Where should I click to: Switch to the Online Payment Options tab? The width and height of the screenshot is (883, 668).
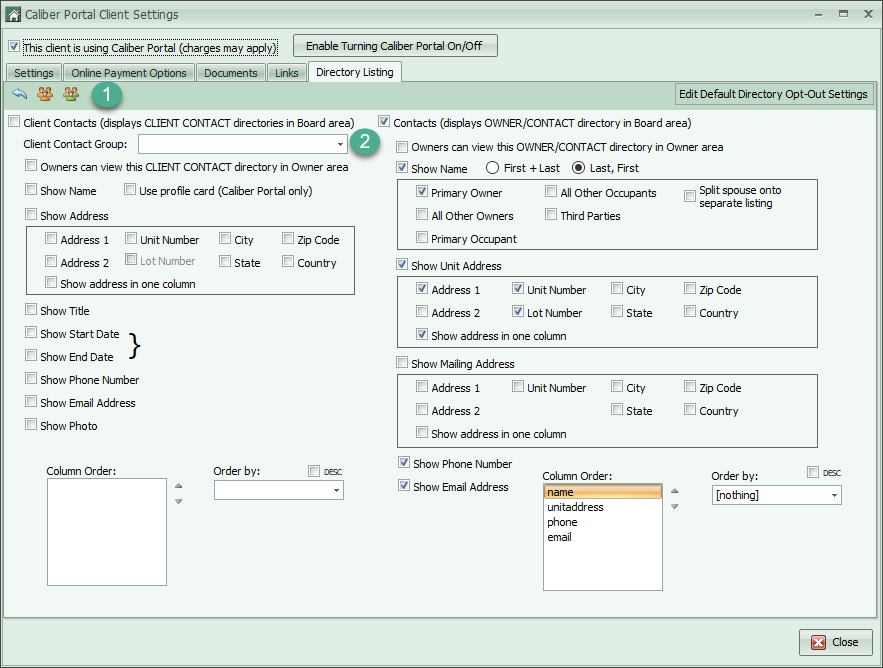point(129,73)
